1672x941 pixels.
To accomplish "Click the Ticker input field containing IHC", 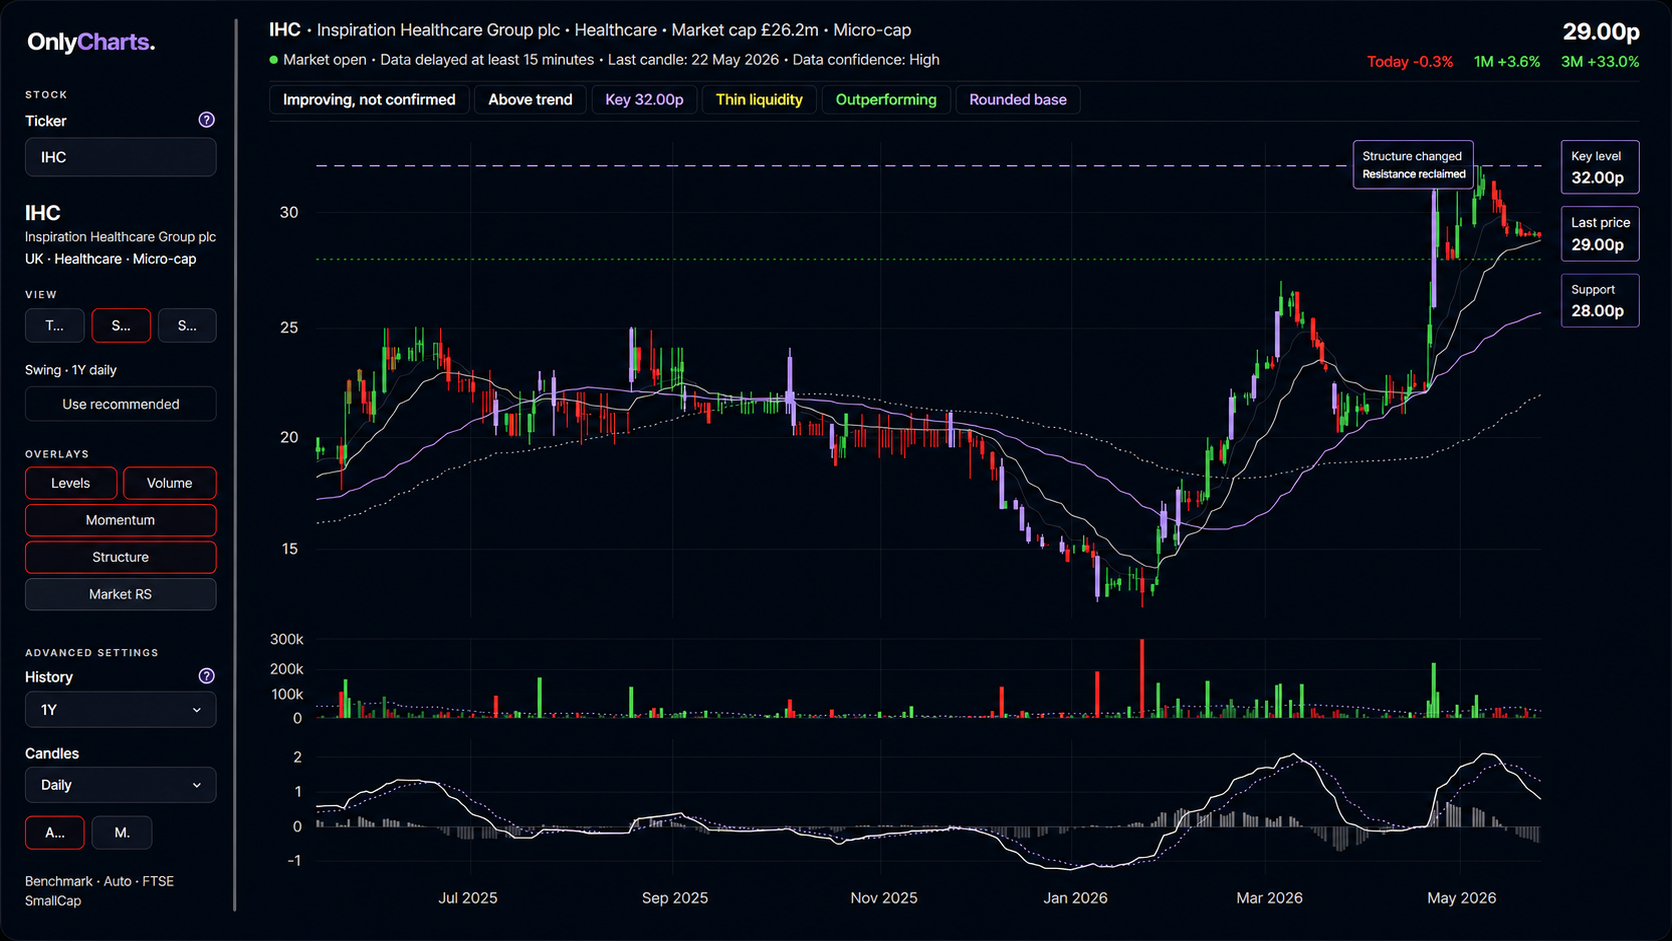I will [121, 157].
